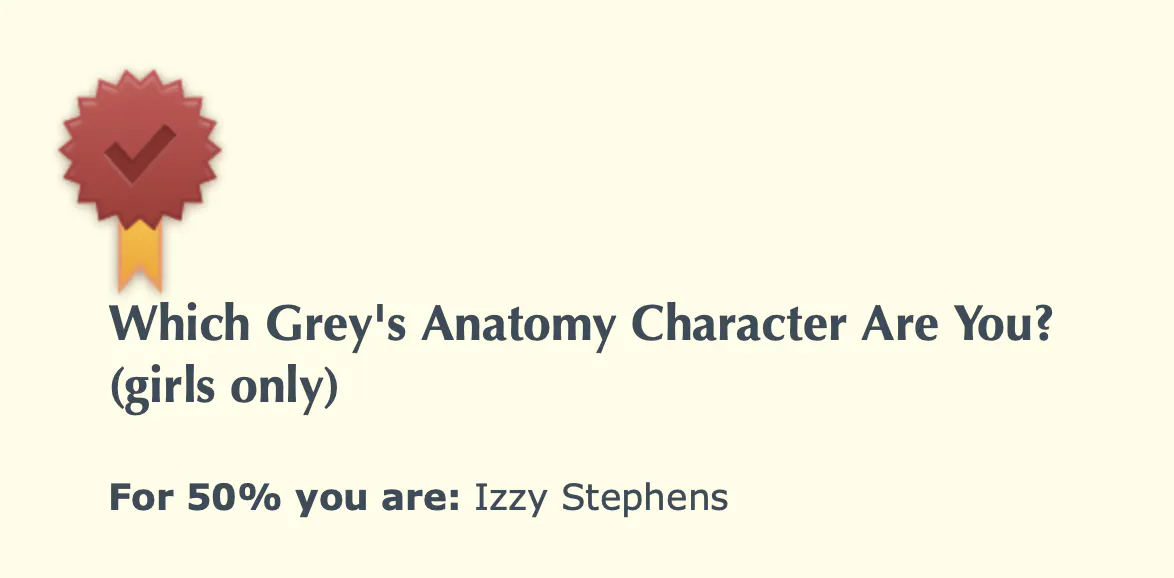Click the checkmark inside the badge
Viewport: 1174px width, 578px height.
pyautogui.click(x=140, y=153)
